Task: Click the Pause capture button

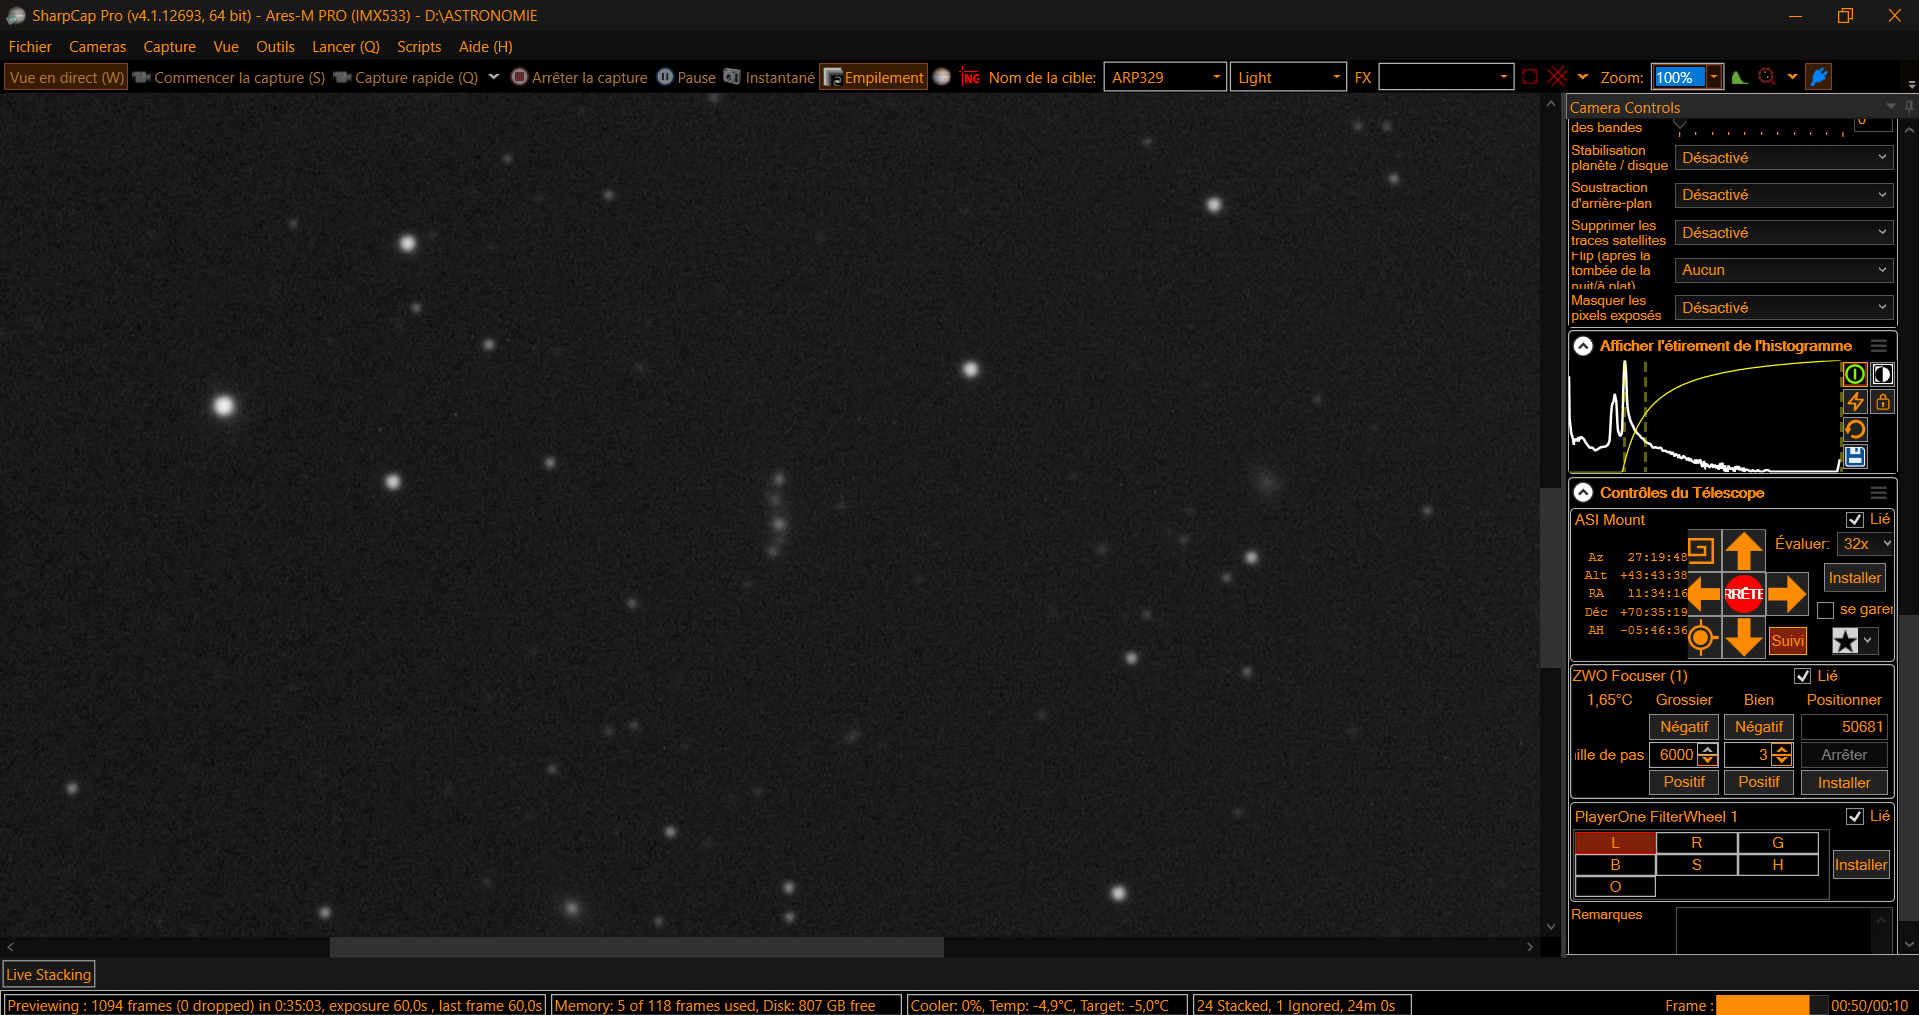Action: [x=686, y=77]
